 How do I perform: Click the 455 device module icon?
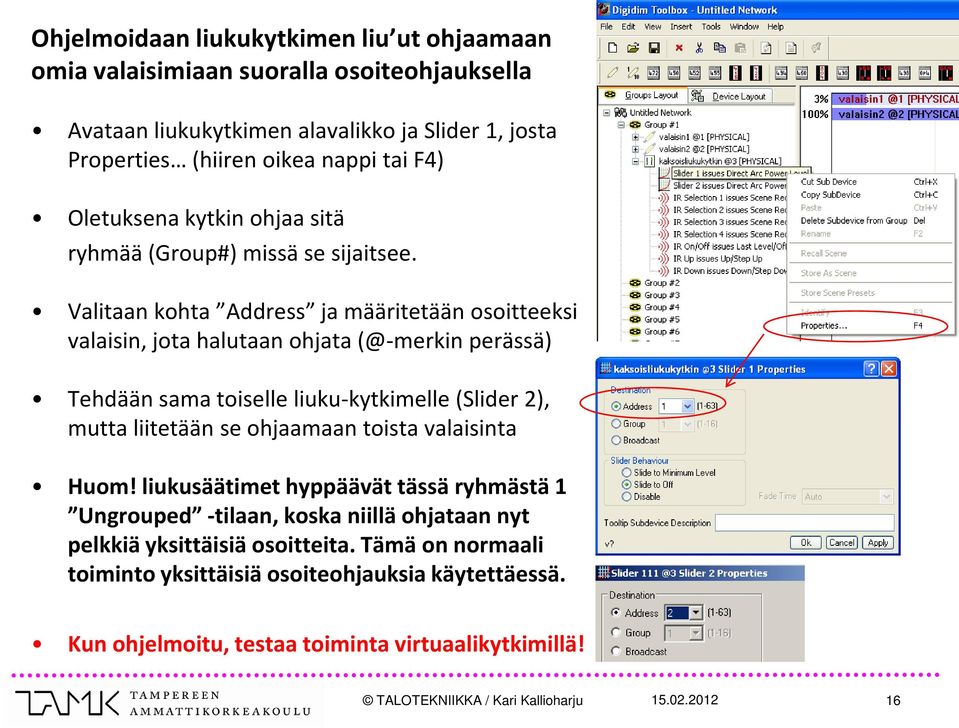click(x=714, y=73)
